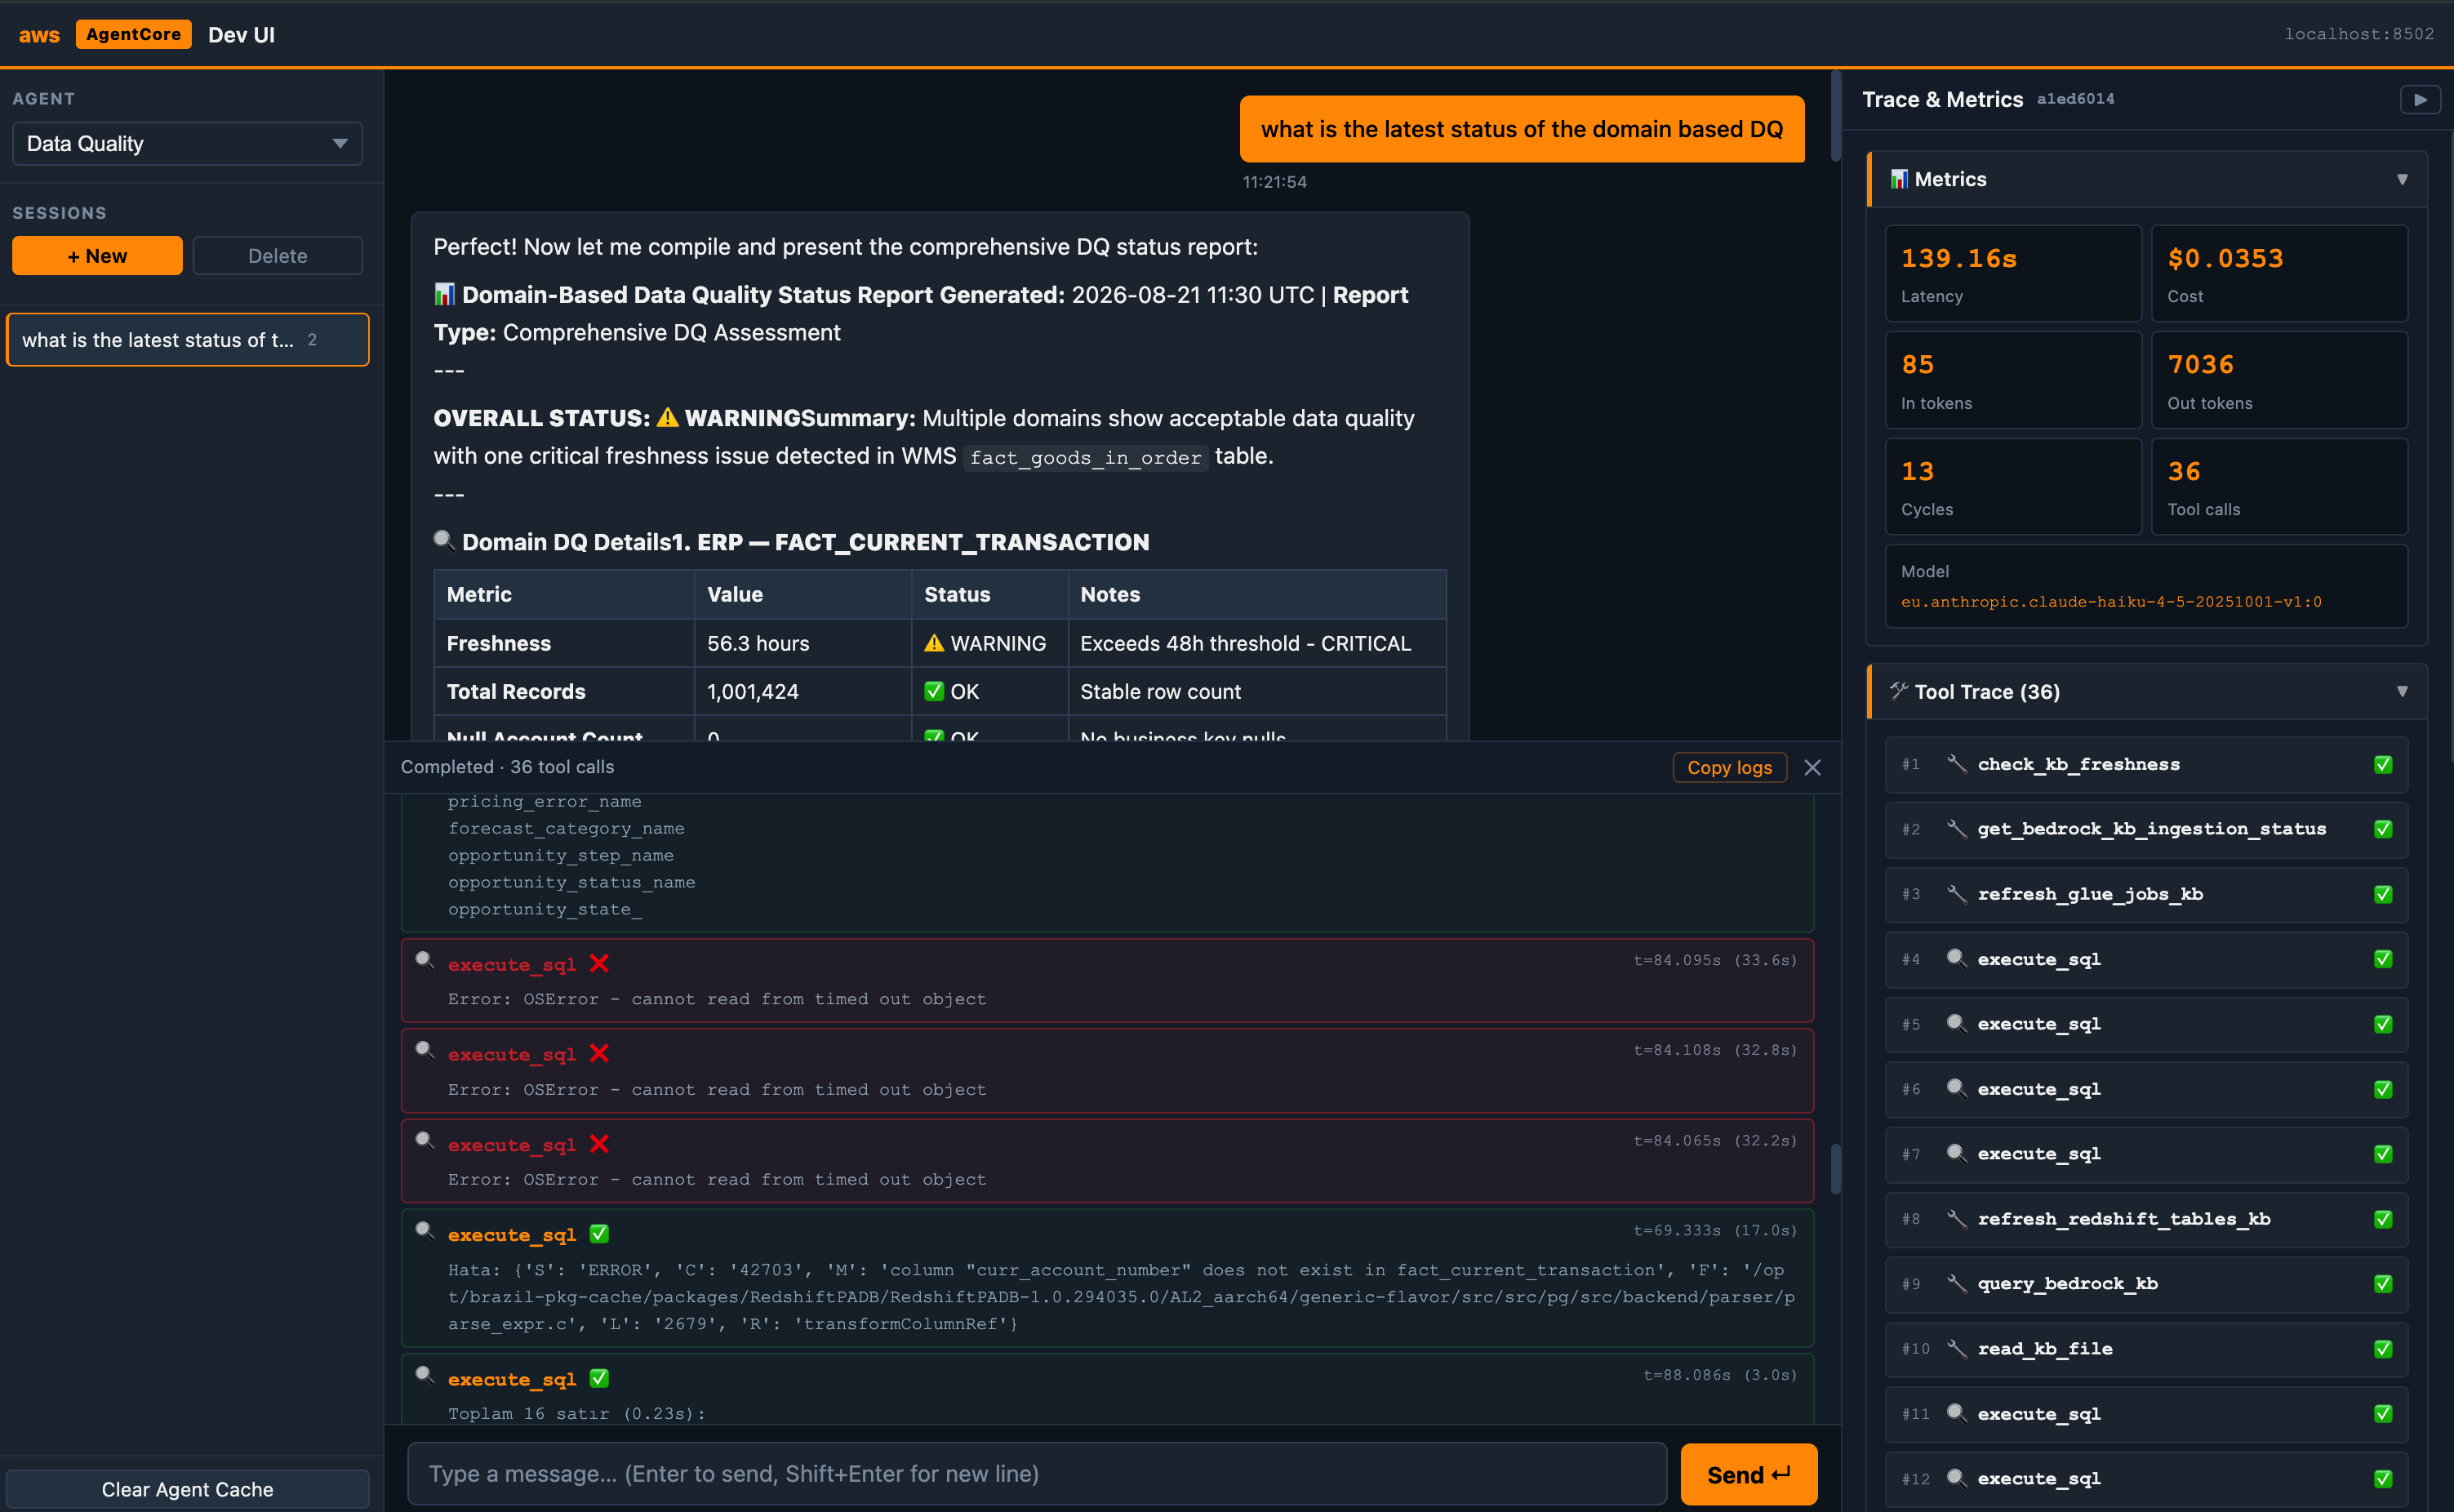
Task: Click magnifier icon of trace #6 execute_sql
Action: tap(1957, 1089)
